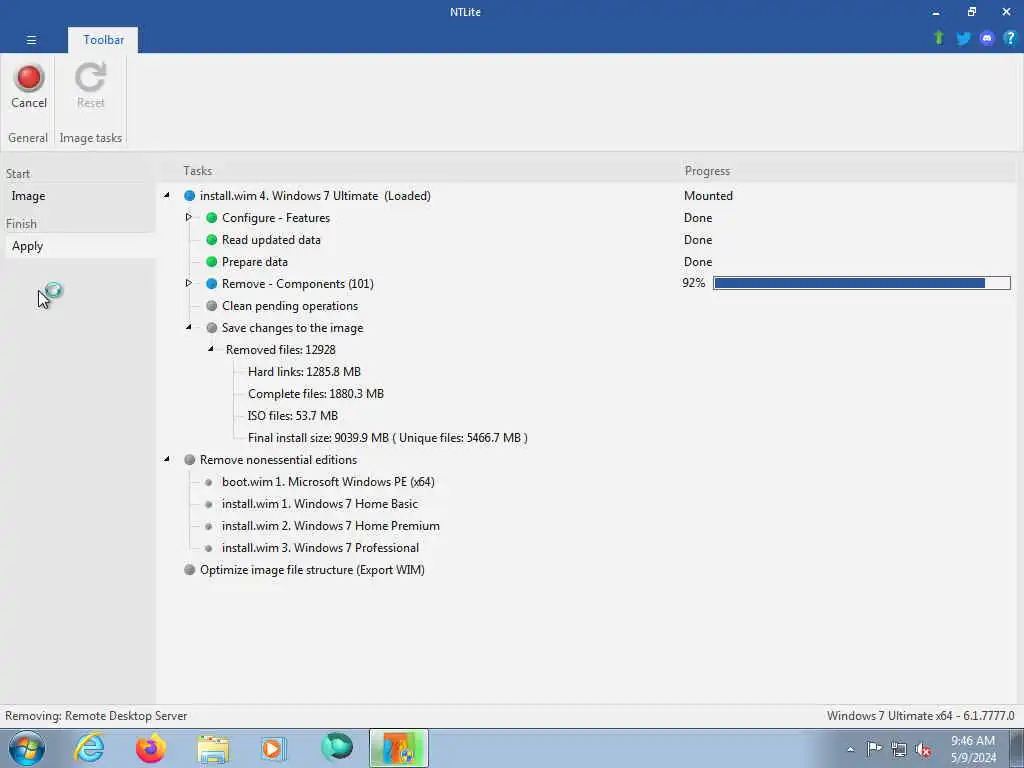The image size is (1024, 768).
Task: Collapse the install.wim 4 Windows 7 Ultimate node
Action: click(x=167, y=195)
